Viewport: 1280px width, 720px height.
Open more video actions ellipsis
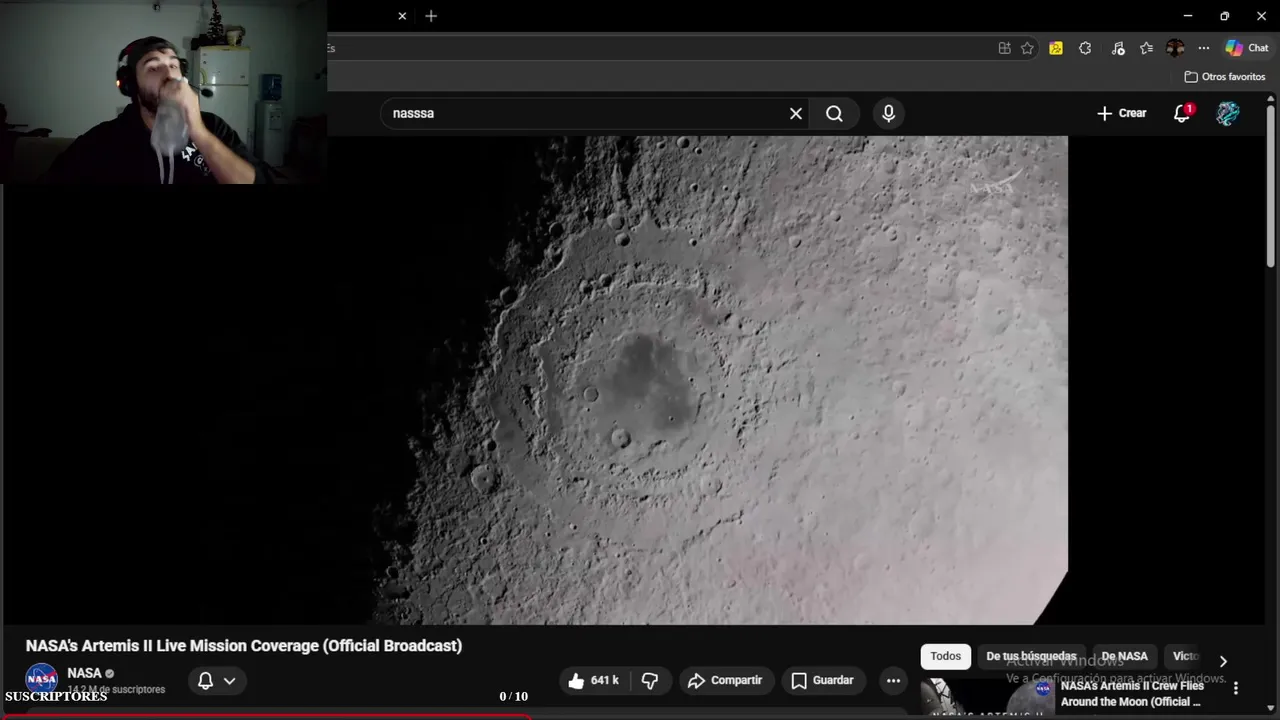893,680
